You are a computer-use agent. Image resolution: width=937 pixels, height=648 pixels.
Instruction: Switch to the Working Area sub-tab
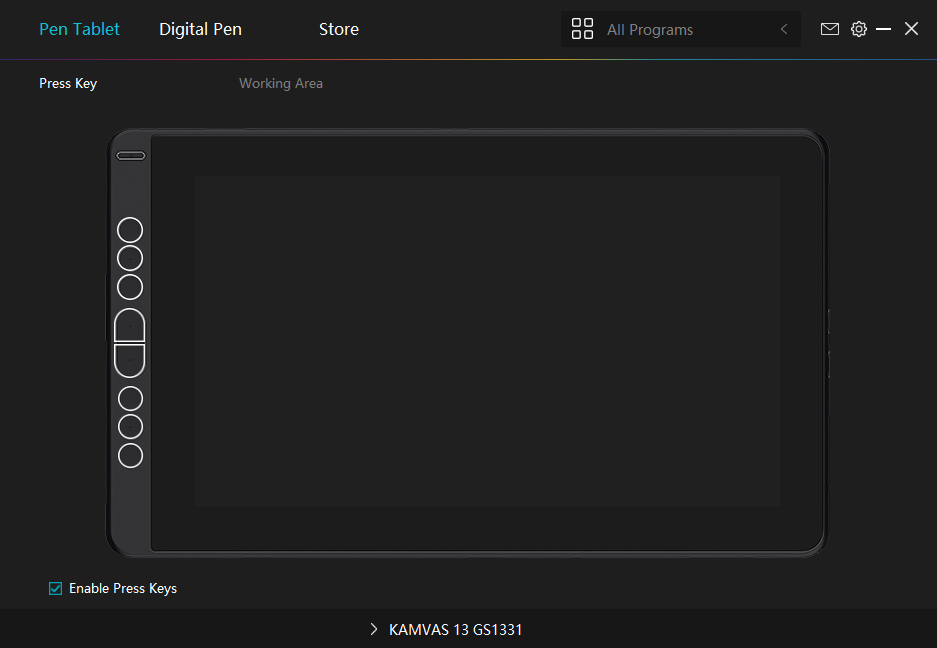(281, 84)
